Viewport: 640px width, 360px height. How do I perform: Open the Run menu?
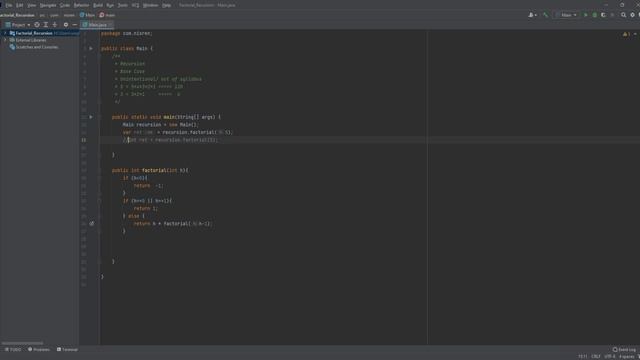click(x=110, y=5)
